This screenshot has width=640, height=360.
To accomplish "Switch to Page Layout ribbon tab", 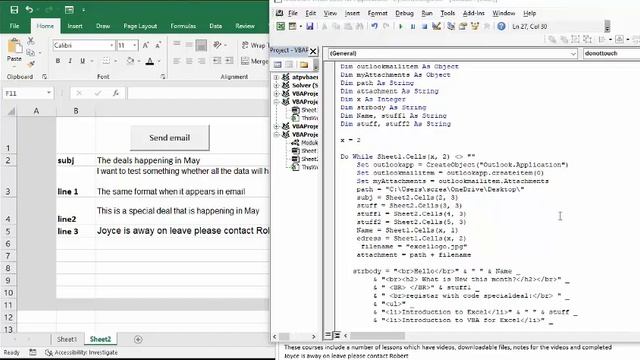I will click(140, 26).
